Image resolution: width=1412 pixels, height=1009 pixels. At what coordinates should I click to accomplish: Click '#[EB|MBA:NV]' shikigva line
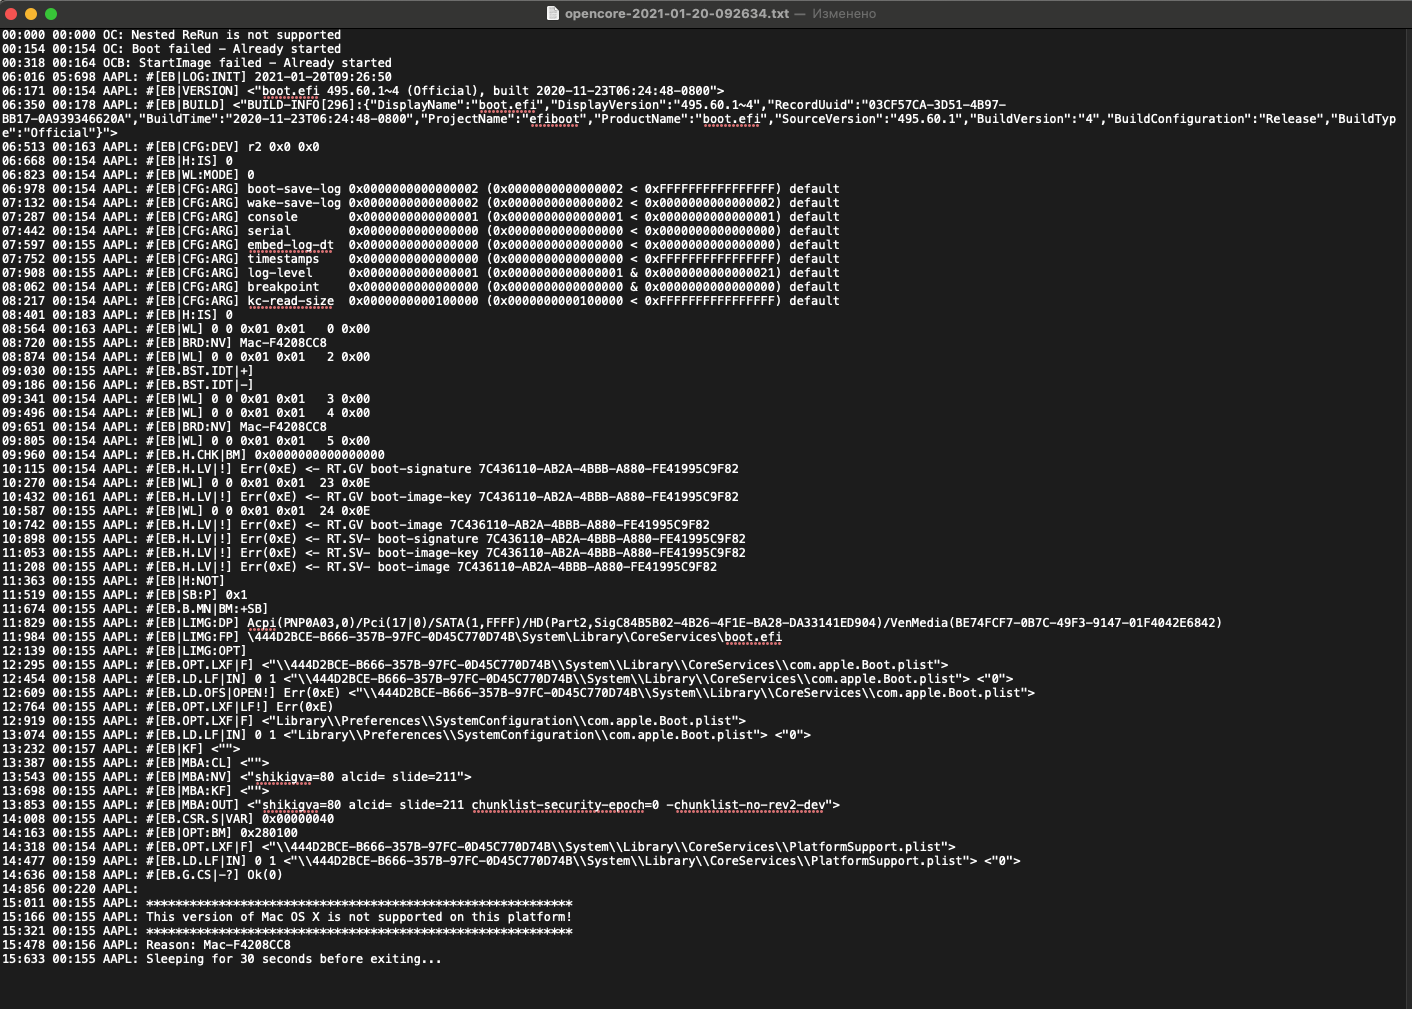point(237,777)
